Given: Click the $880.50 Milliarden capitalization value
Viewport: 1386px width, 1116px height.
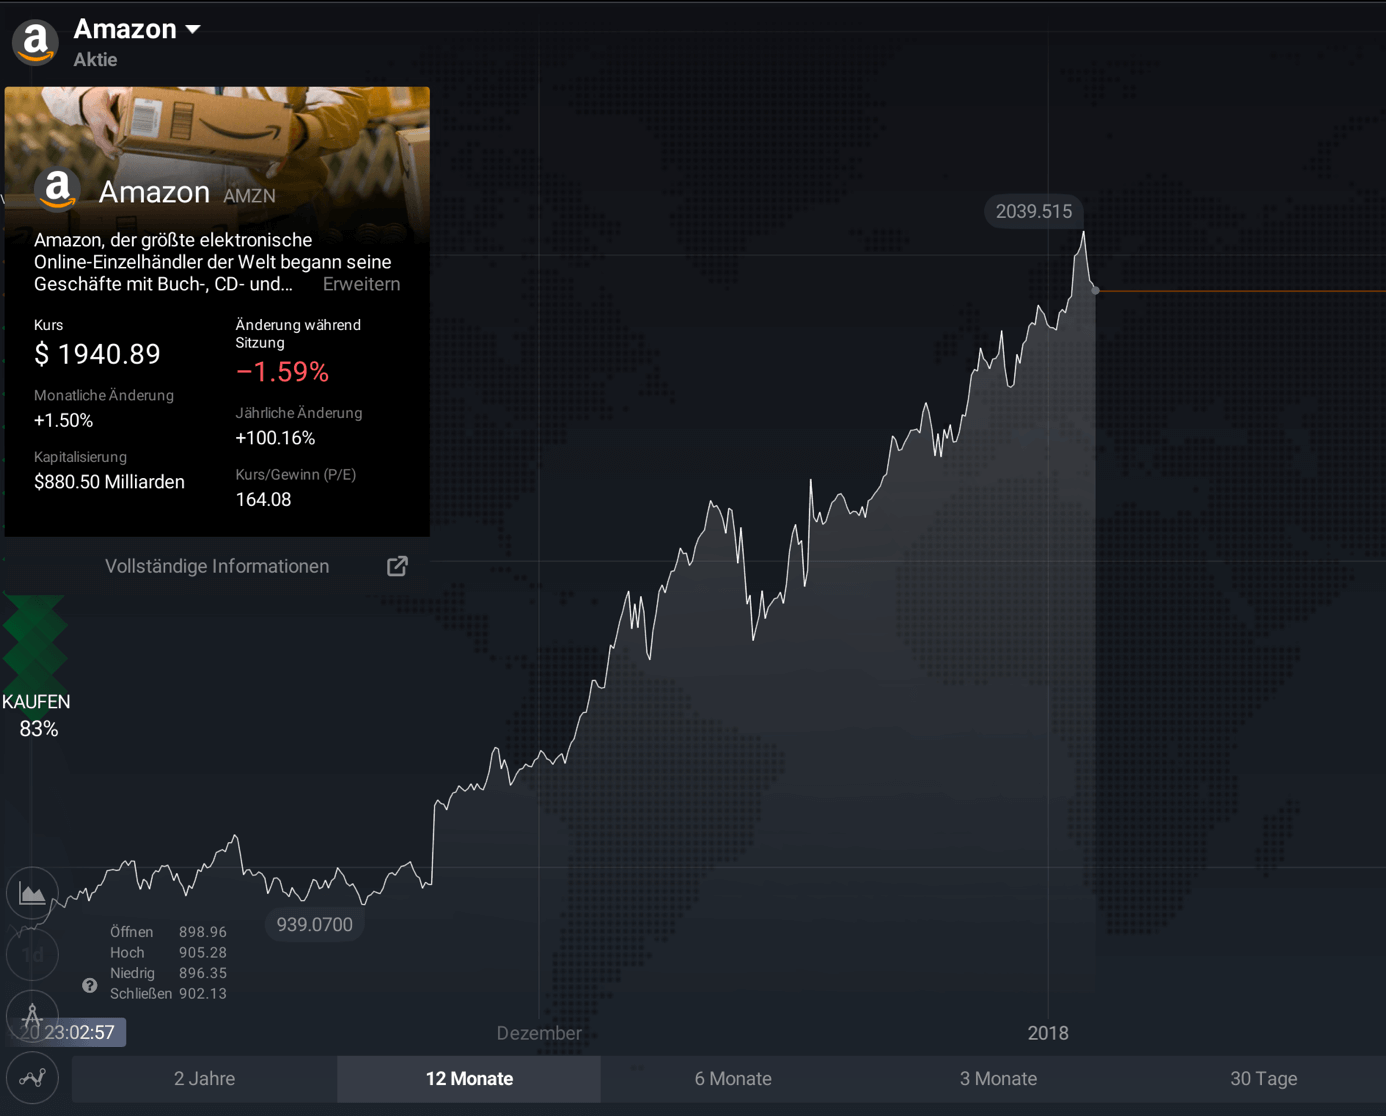Looking at the screenshot, I should (x=109, y=482).
